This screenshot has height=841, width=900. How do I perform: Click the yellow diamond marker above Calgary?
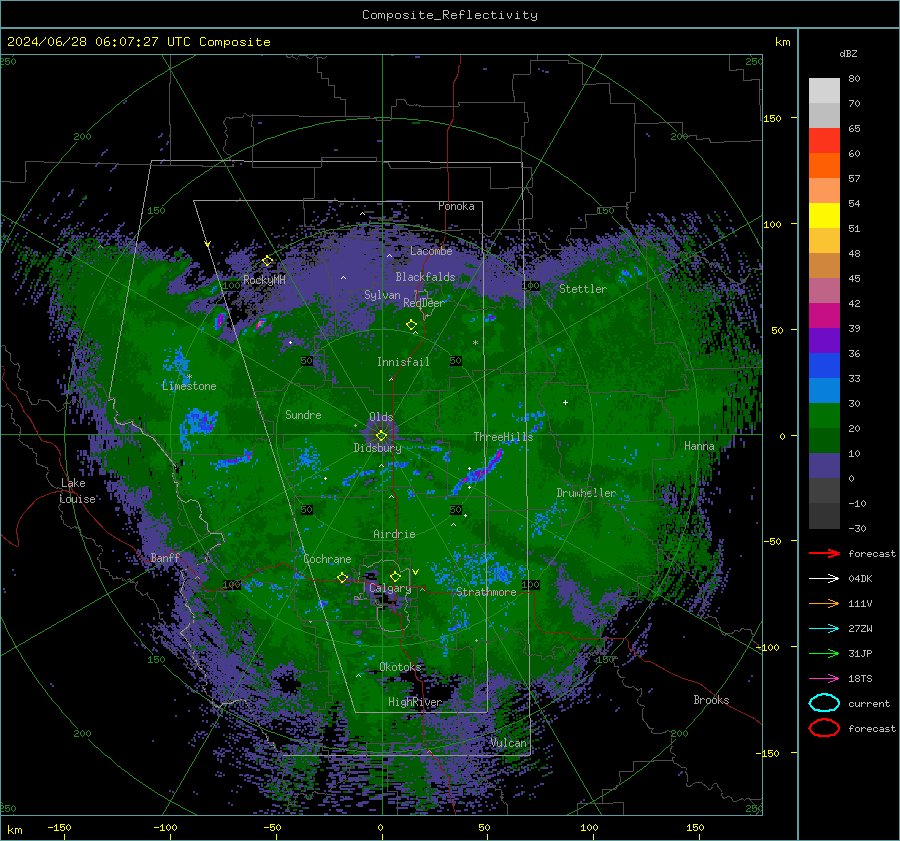pyautogui.click(x=395, y=576)
